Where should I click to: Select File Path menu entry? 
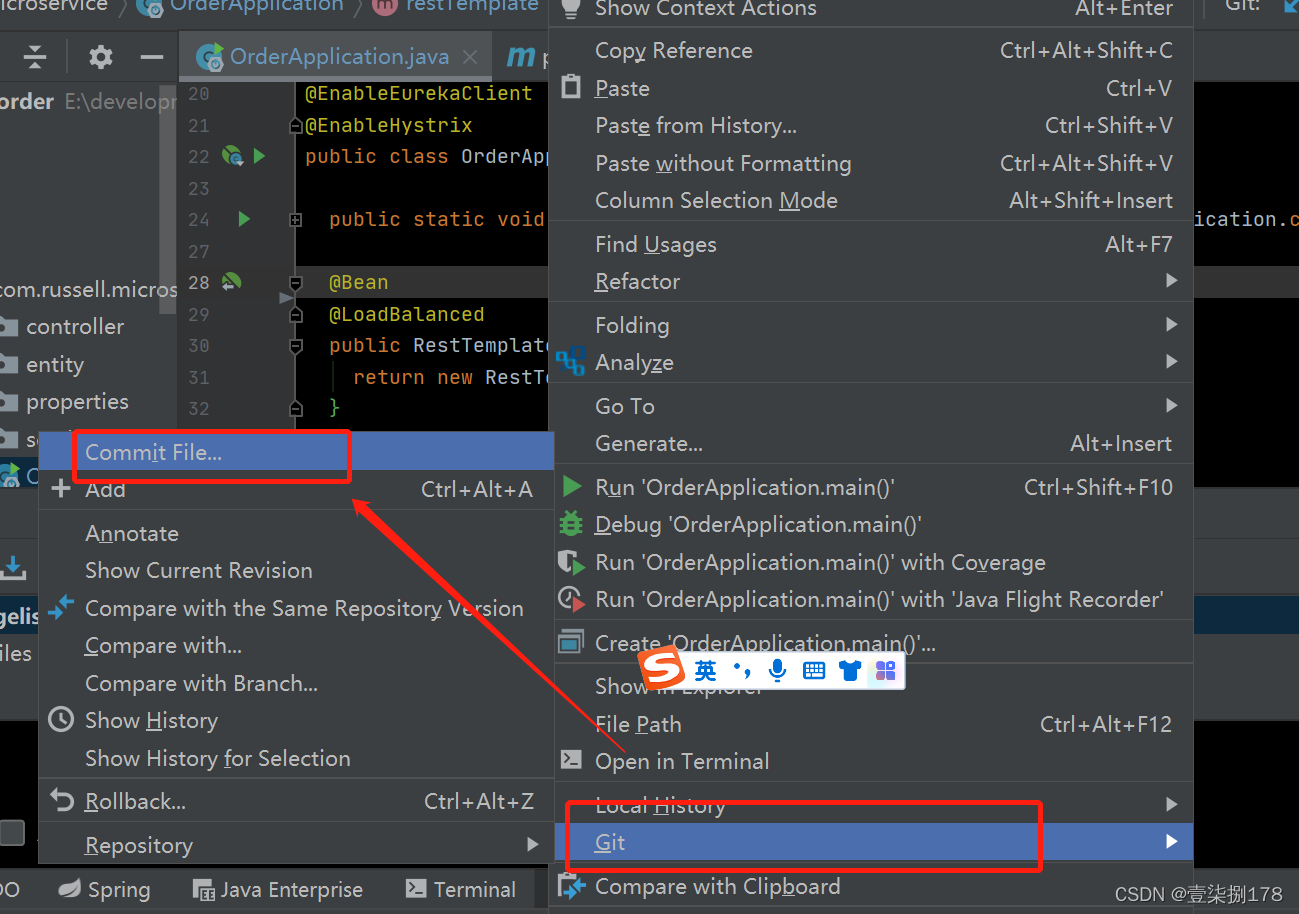point(873,724)
